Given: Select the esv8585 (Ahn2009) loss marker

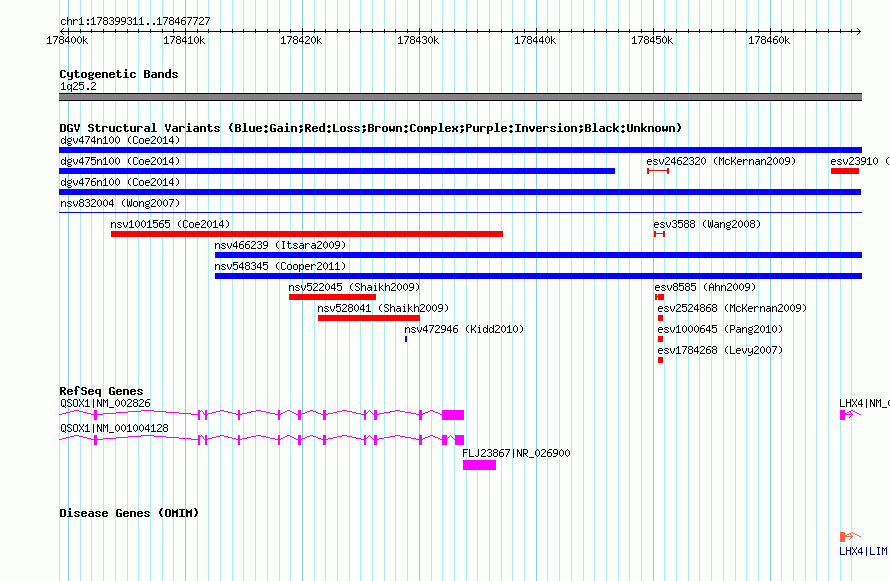Looking at the screenshot, I should [x=660, y=297].
